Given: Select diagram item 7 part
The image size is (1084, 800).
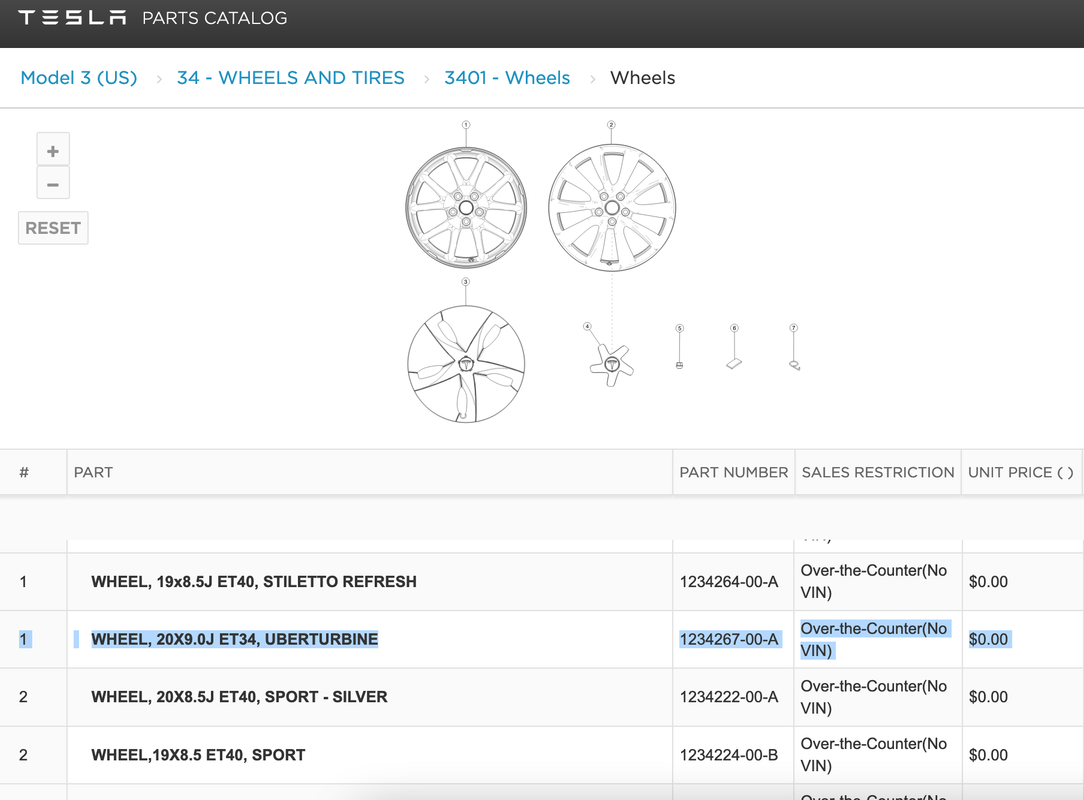Looking at the screenshot, I should click(794, 364).
